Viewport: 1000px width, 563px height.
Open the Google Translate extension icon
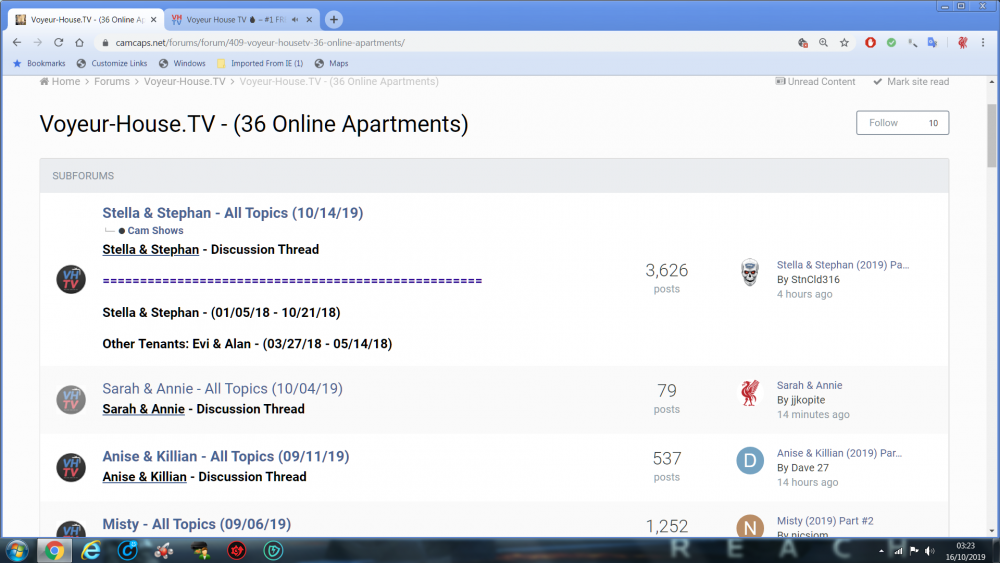(932, 43)
